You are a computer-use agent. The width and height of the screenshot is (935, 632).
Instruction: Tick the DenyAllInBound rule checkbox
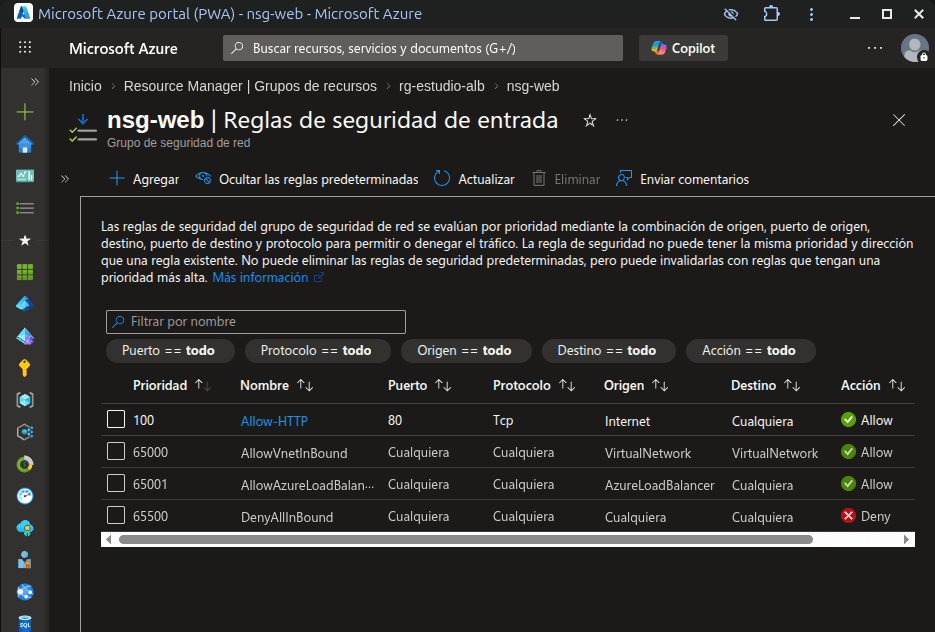pyautogui.click(x=116, y=516)
